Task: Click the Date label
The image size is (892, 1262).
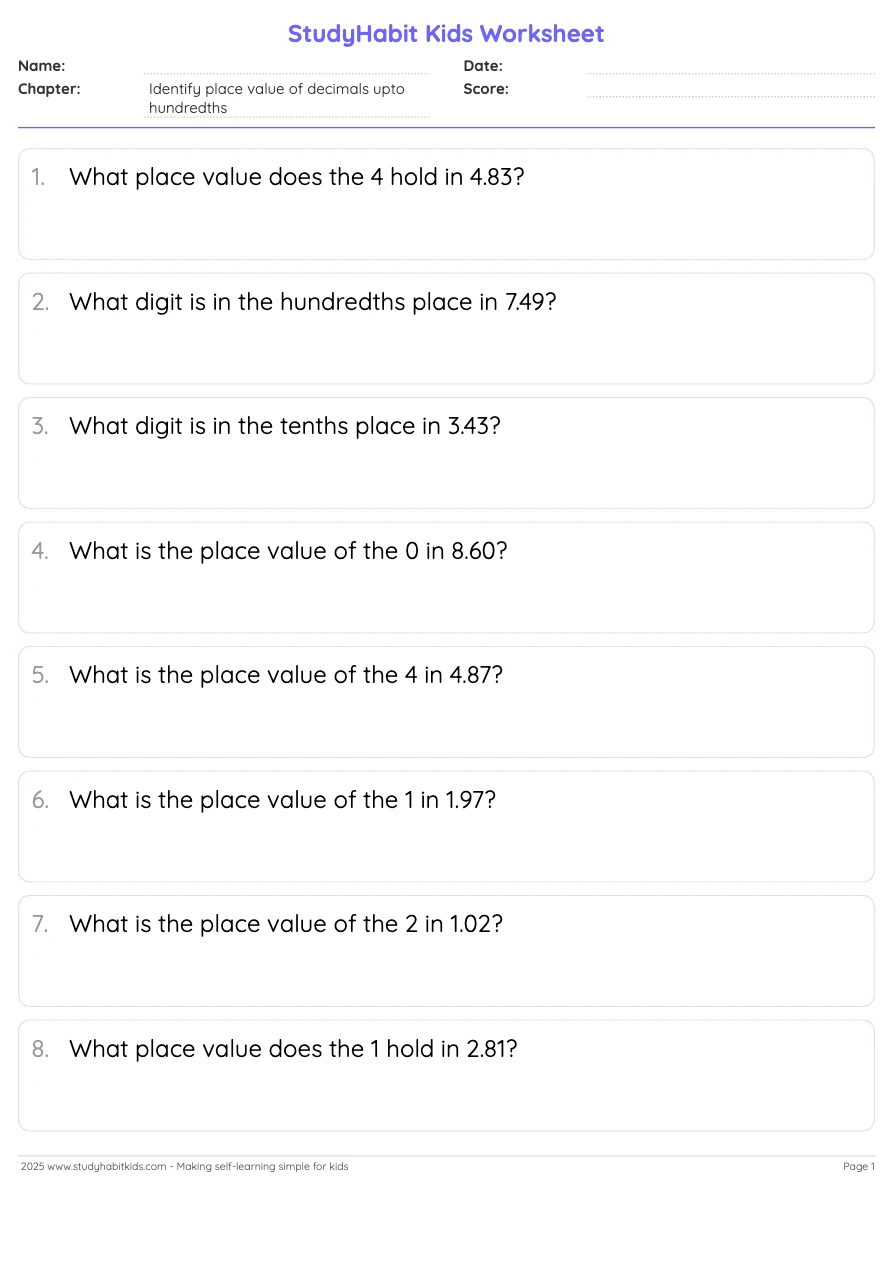Action: pyautogui.click(x=483, y=66)
